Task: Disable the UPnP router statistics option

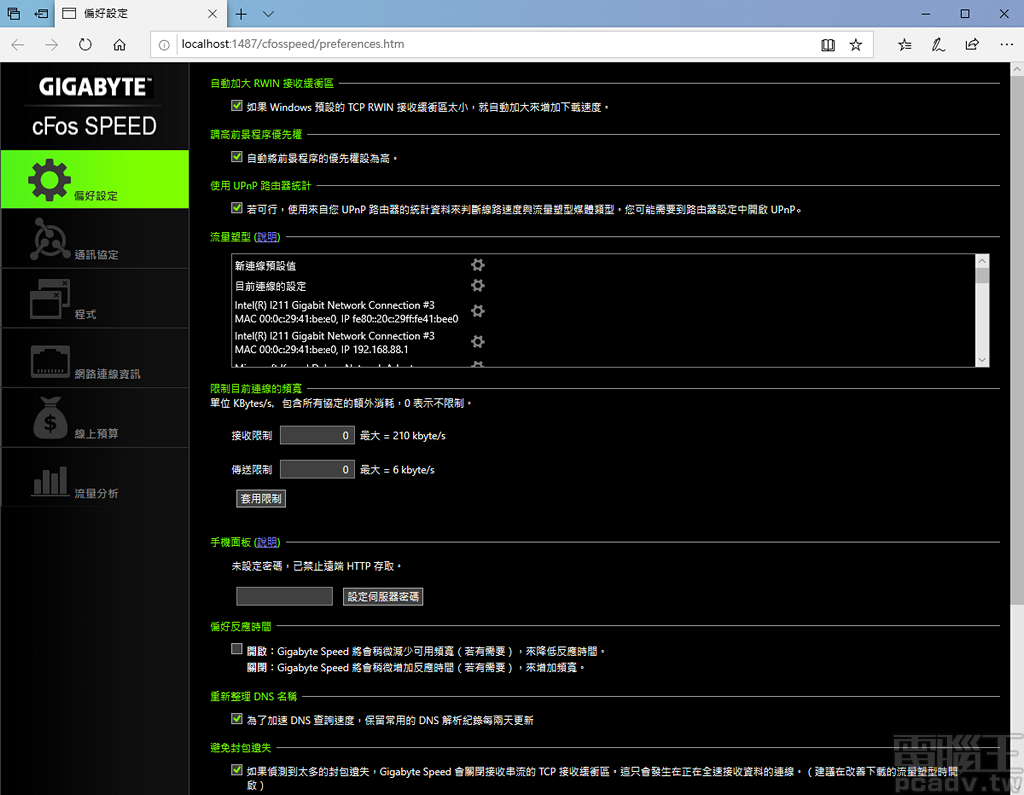Action: point(237,209)
